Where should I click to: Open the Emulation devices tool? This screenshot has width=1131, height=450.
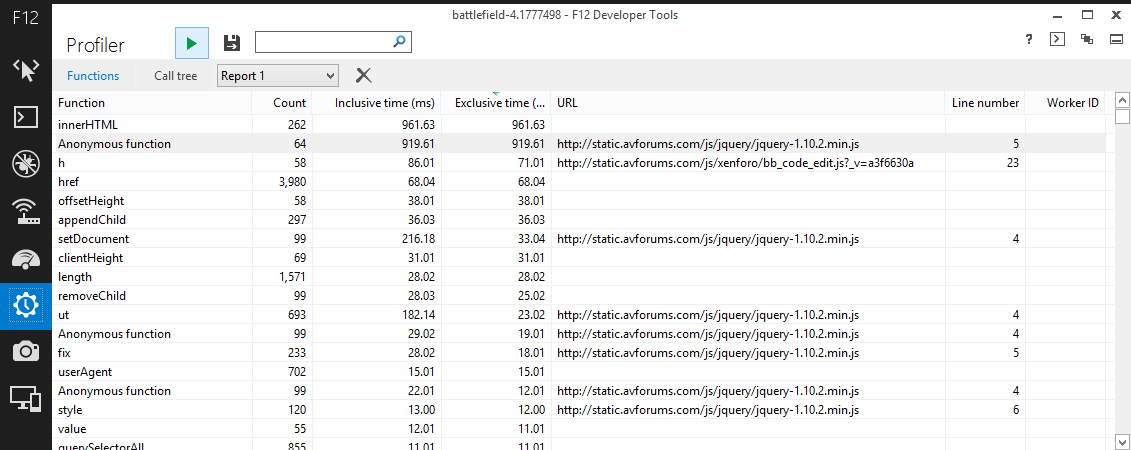pyautogui.click(x=24, y=398)
